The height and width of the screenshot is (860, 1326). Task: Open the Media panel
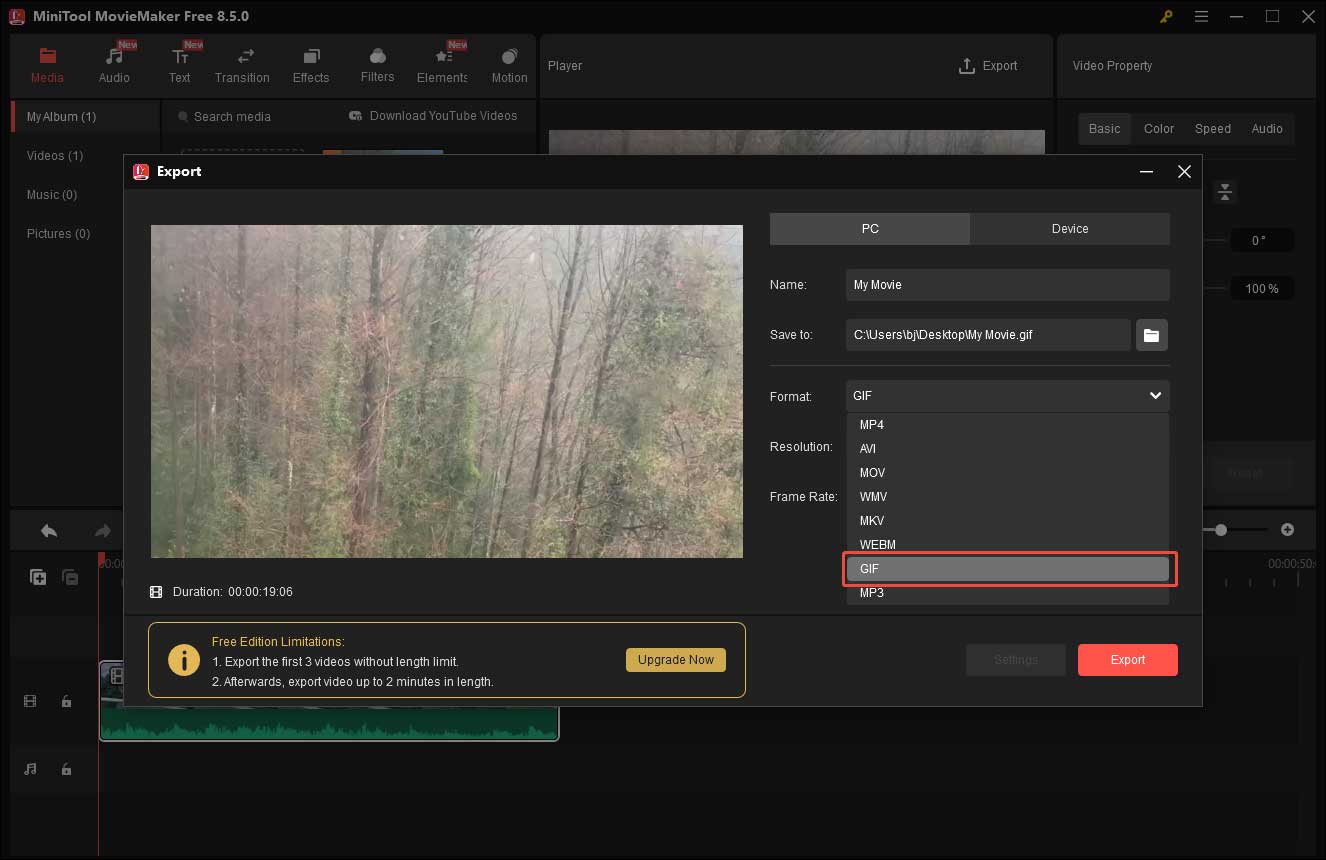pos(47,63)
